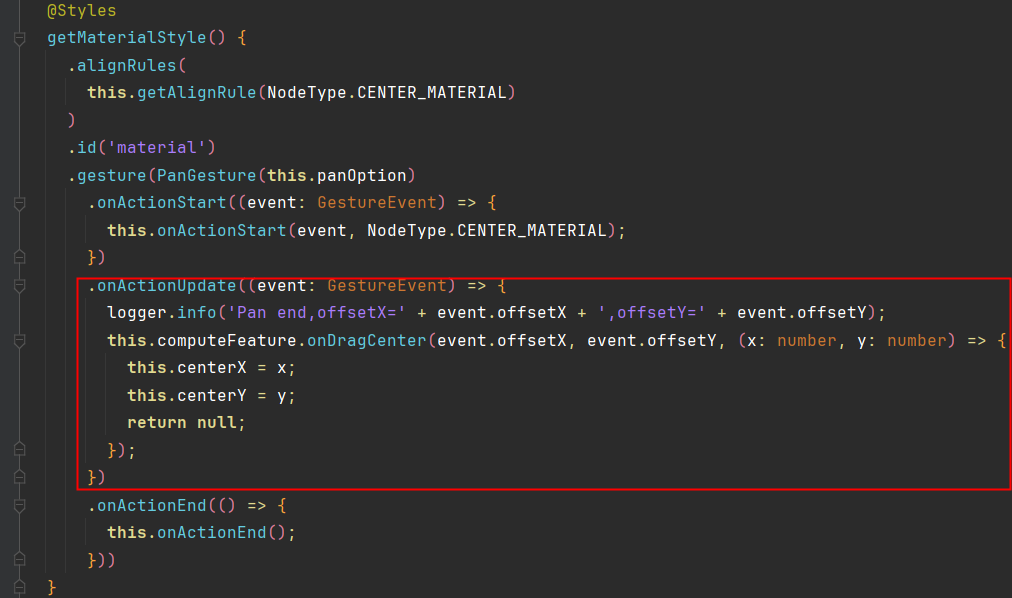The image size is (1012, 598).
Task: Fold the onDragCenter callback block
Action: coord(19,341)
